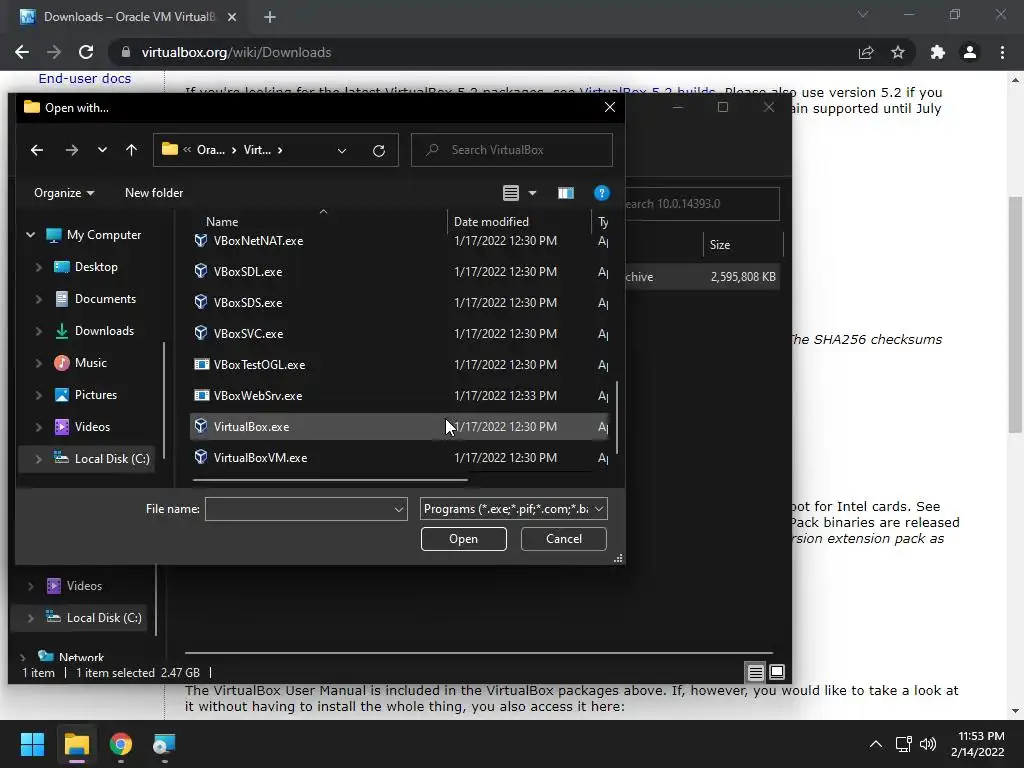Expand Documents tree node
This screenshot has height=768, width=1024.
pyautogui.click(x=39, y=298)
